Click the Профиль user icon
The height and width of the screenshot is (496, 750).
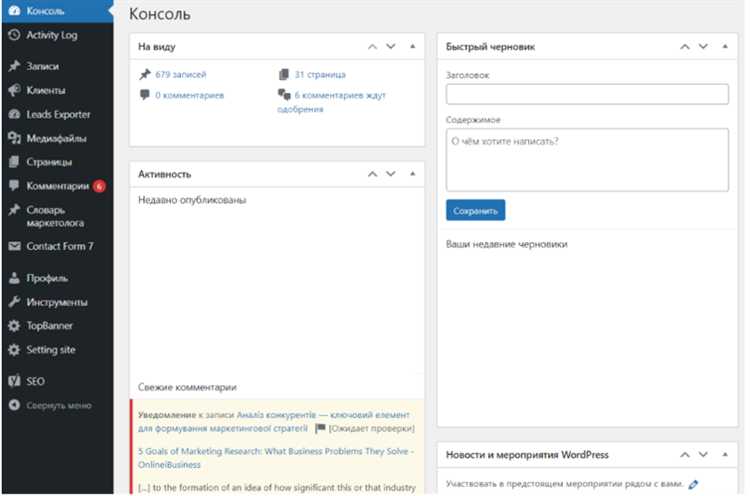(13, 278)
